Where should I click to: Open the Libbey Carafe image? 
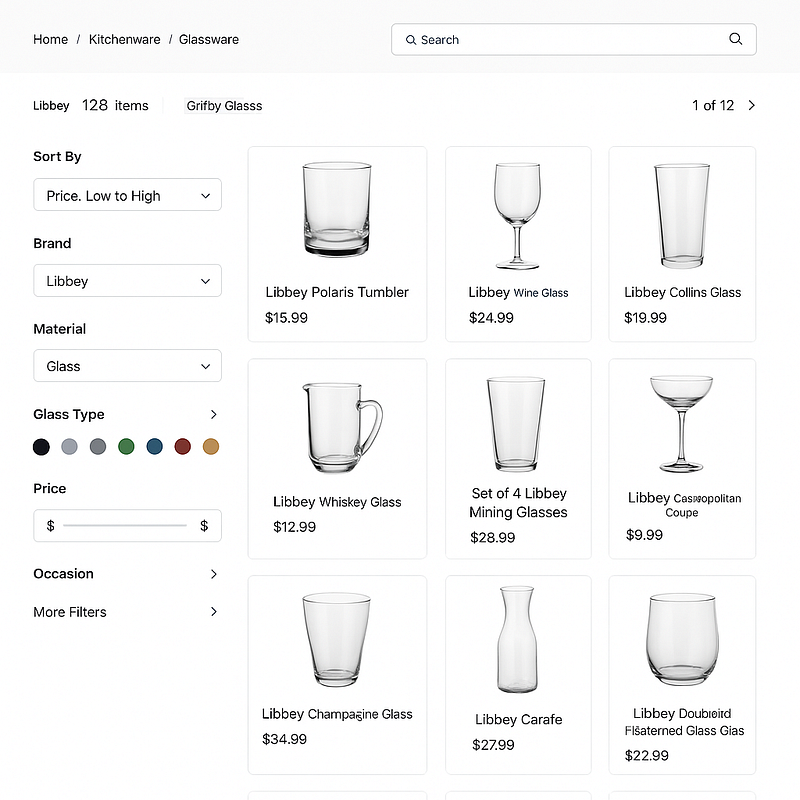coord(517,639)
